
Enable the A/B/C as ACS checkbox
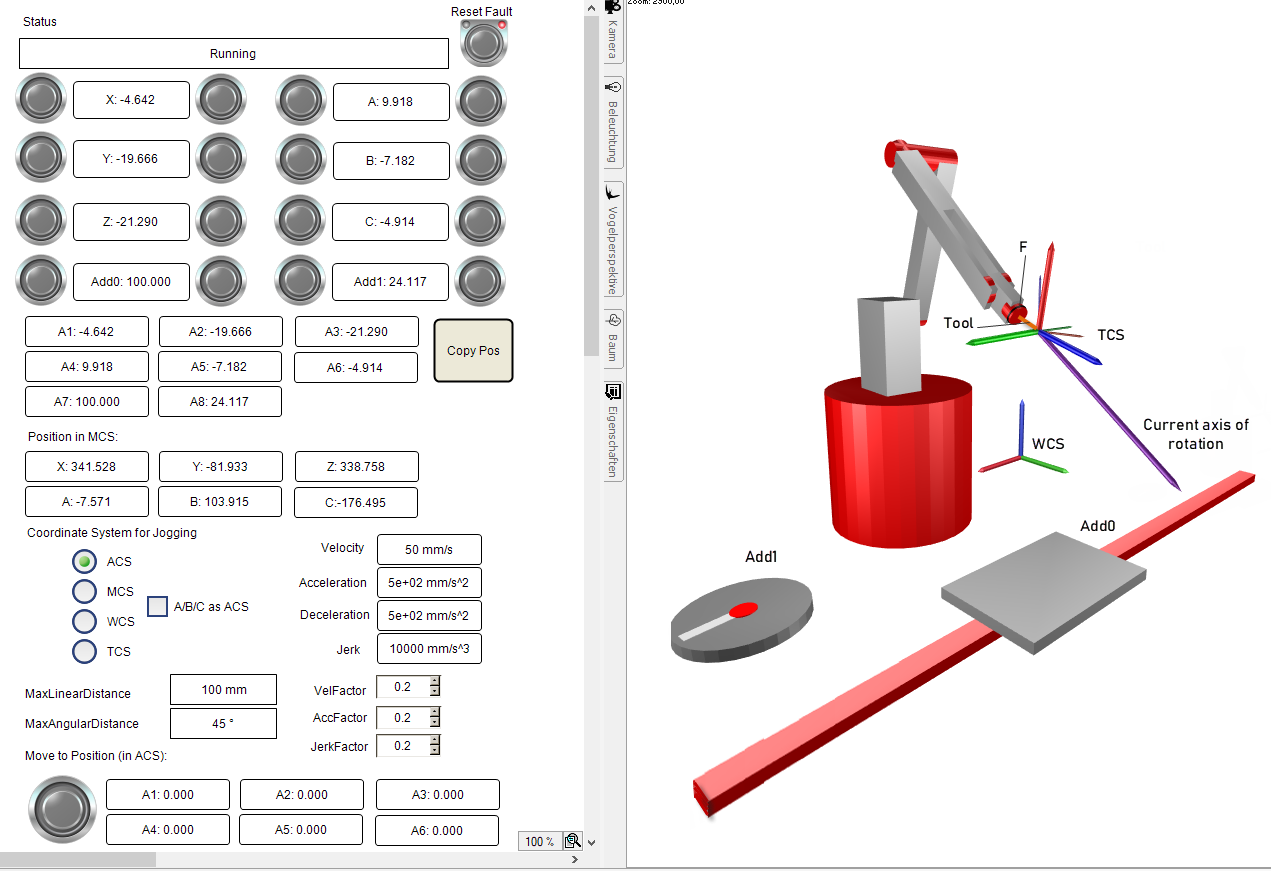tap(157, 606)
